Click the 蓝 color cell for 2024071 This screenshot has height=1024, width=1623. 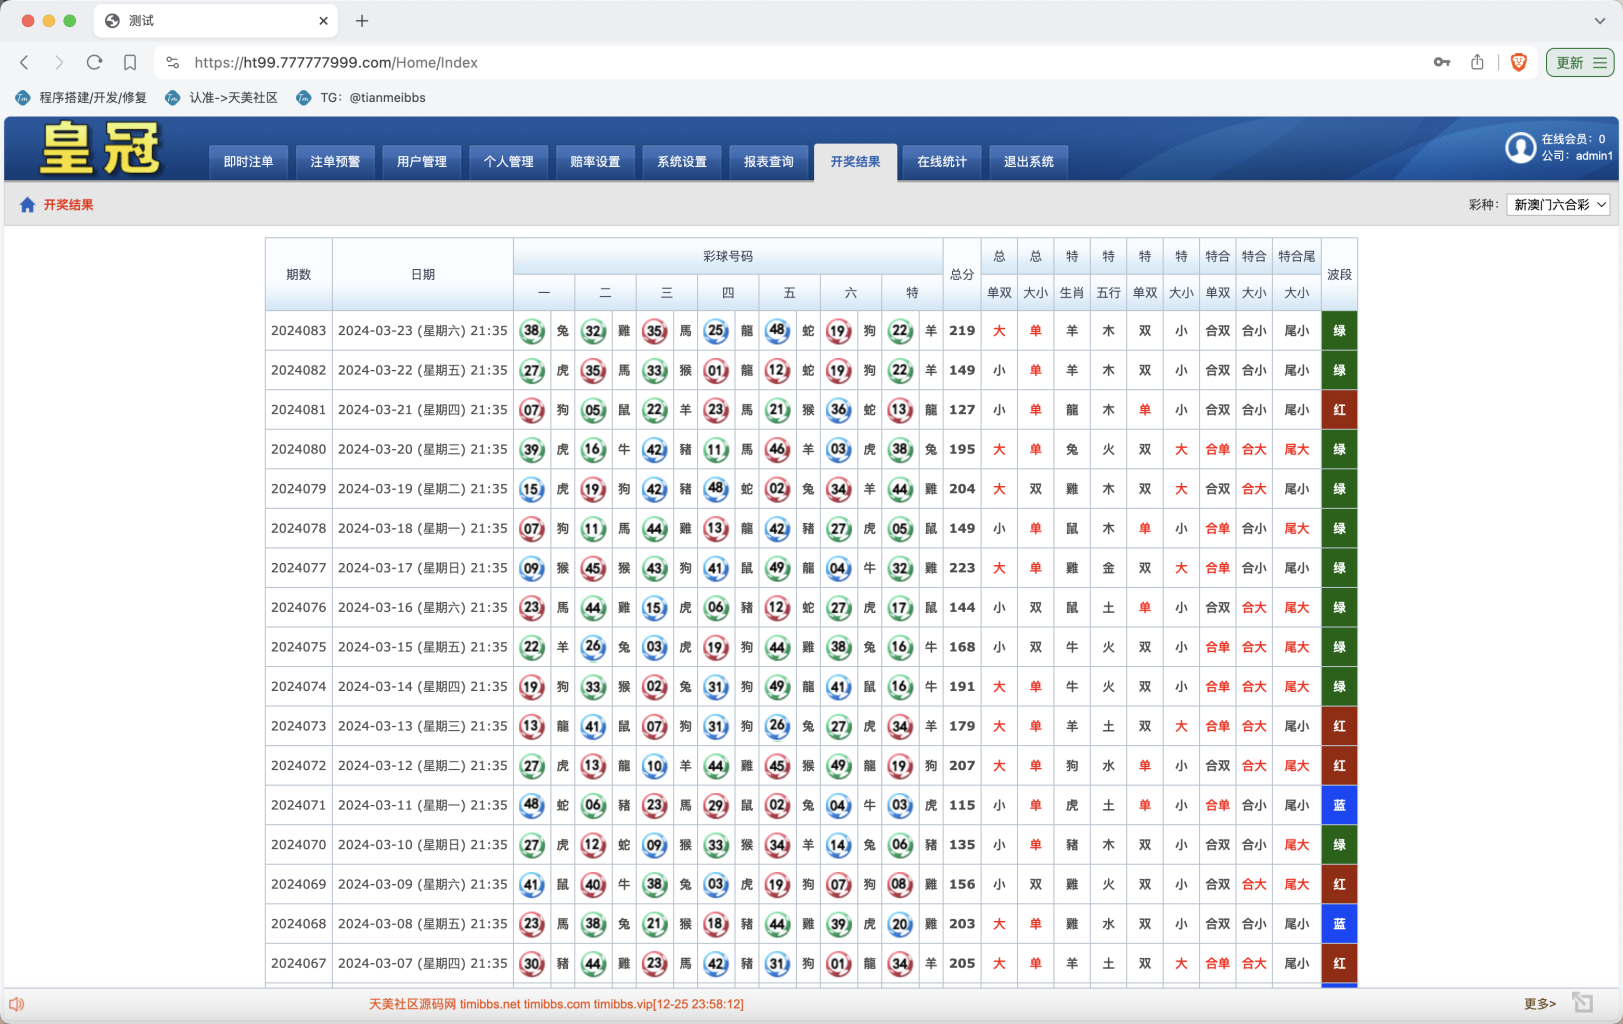click(1339, 805)
